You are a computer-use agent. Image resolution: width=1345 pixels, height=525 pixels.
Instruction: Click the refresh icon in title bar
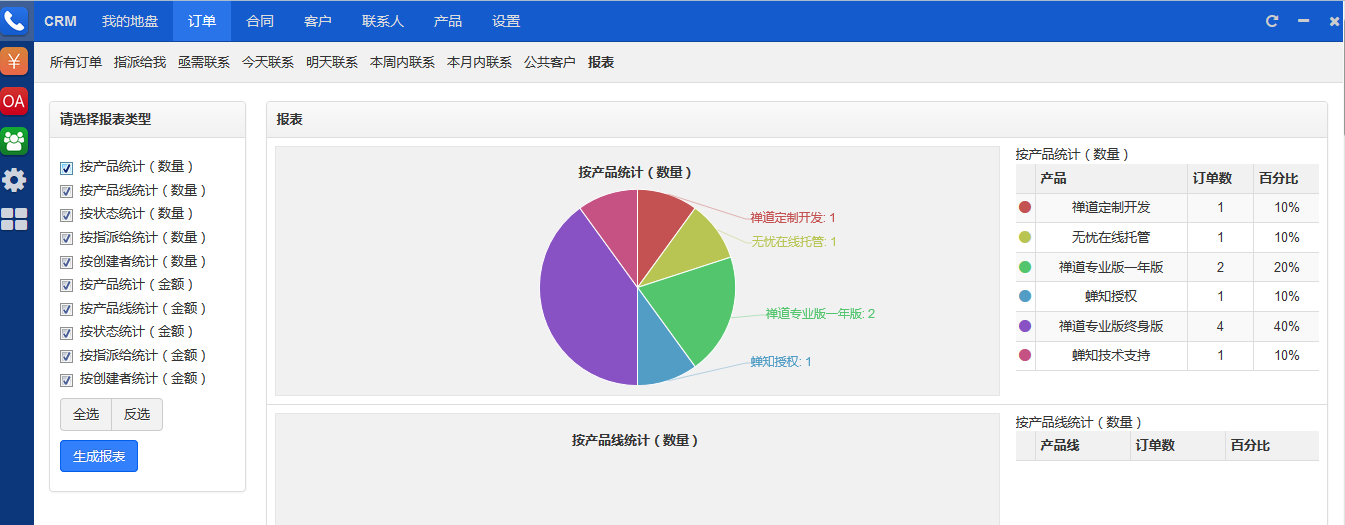[x=1272, y=21]
